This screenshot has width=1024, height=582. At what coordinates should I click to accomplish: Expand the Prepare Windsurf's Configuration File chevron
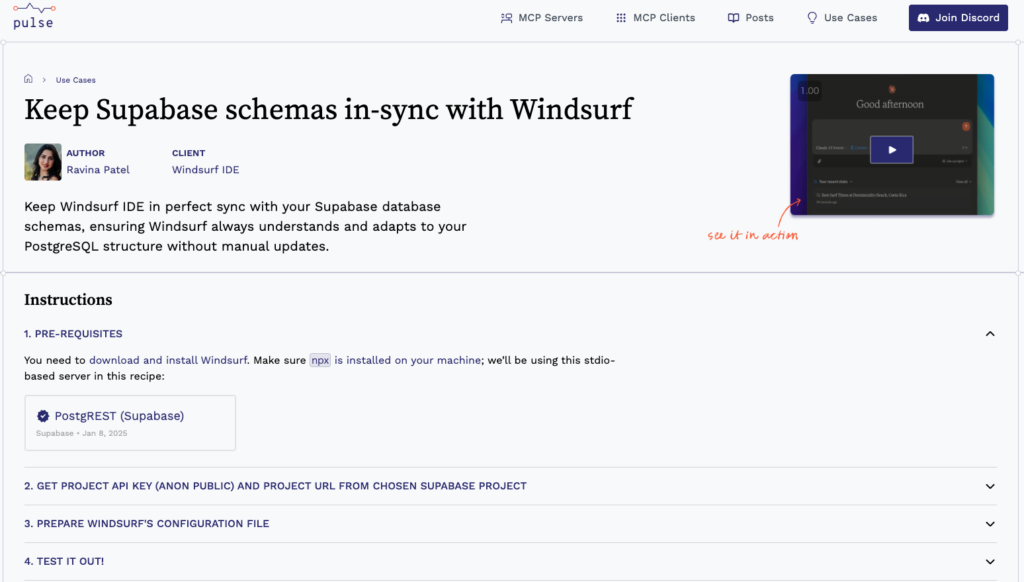(990, 524)
